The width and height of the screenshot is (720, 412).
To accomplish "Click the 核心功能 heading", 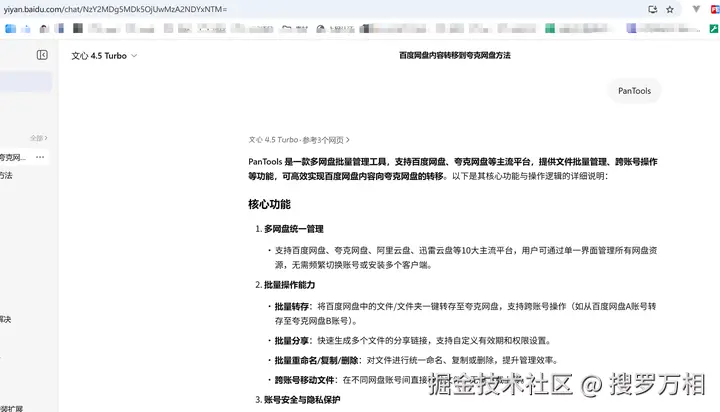I will [269, 204].
